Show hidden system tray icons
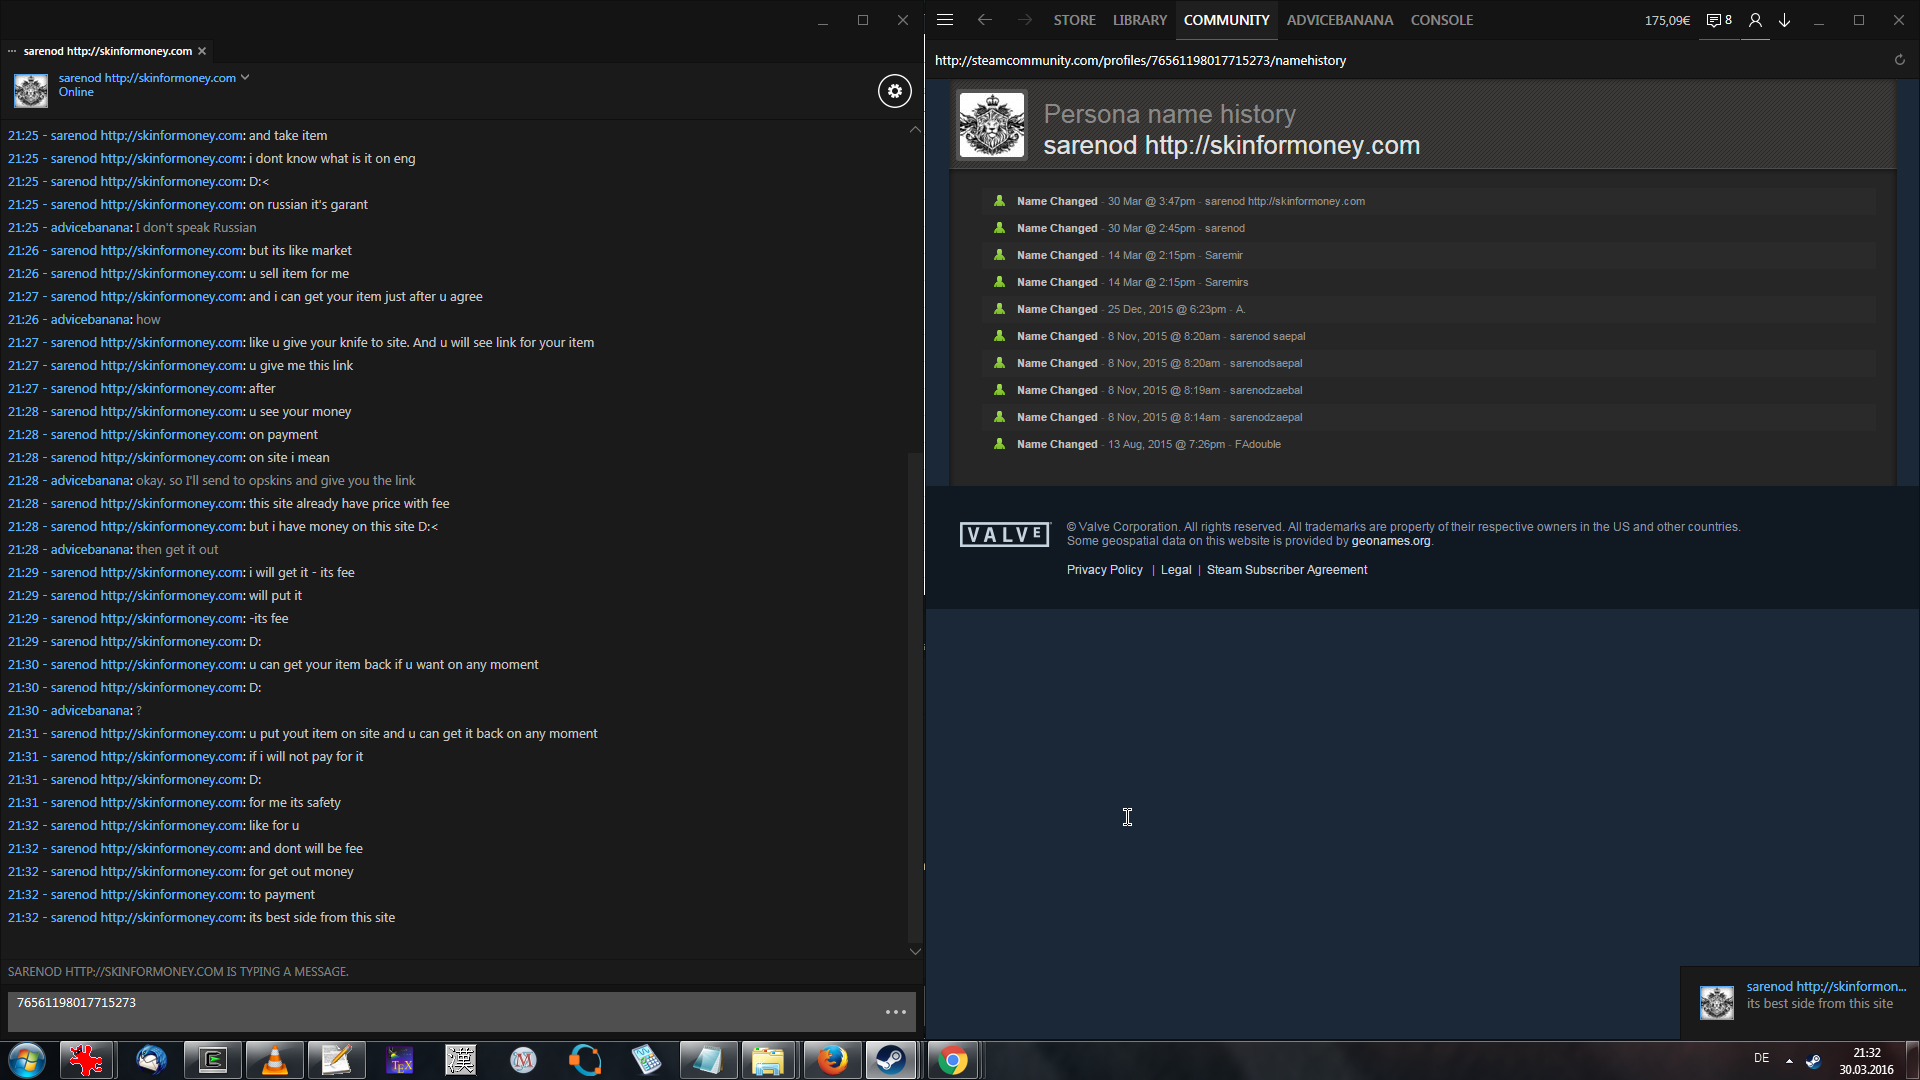 point(1789,1060)
